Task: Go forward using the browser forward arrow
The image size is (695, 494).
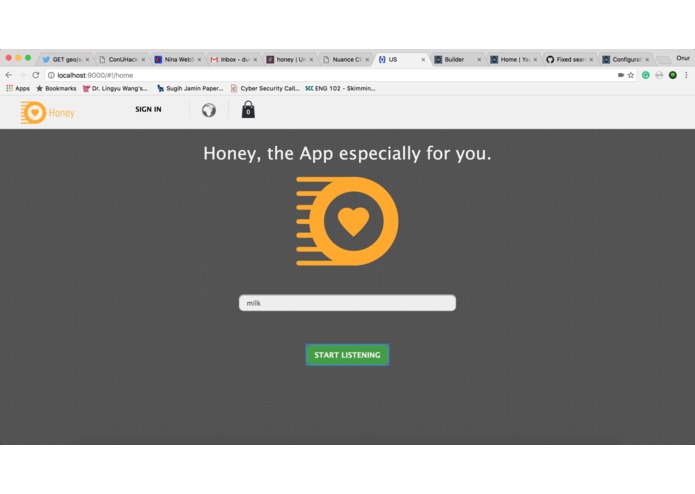Action: [22, 75]
